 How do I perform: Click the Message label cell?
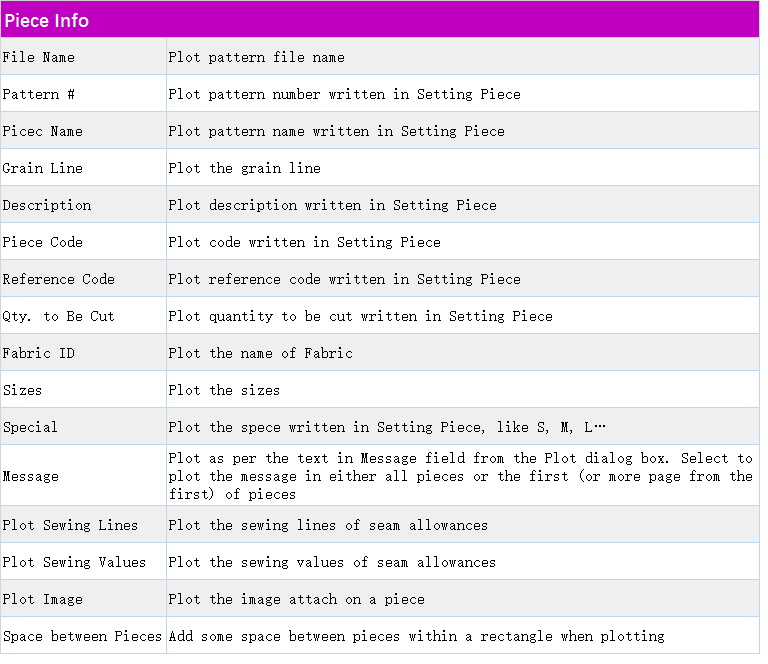(31, 476)
